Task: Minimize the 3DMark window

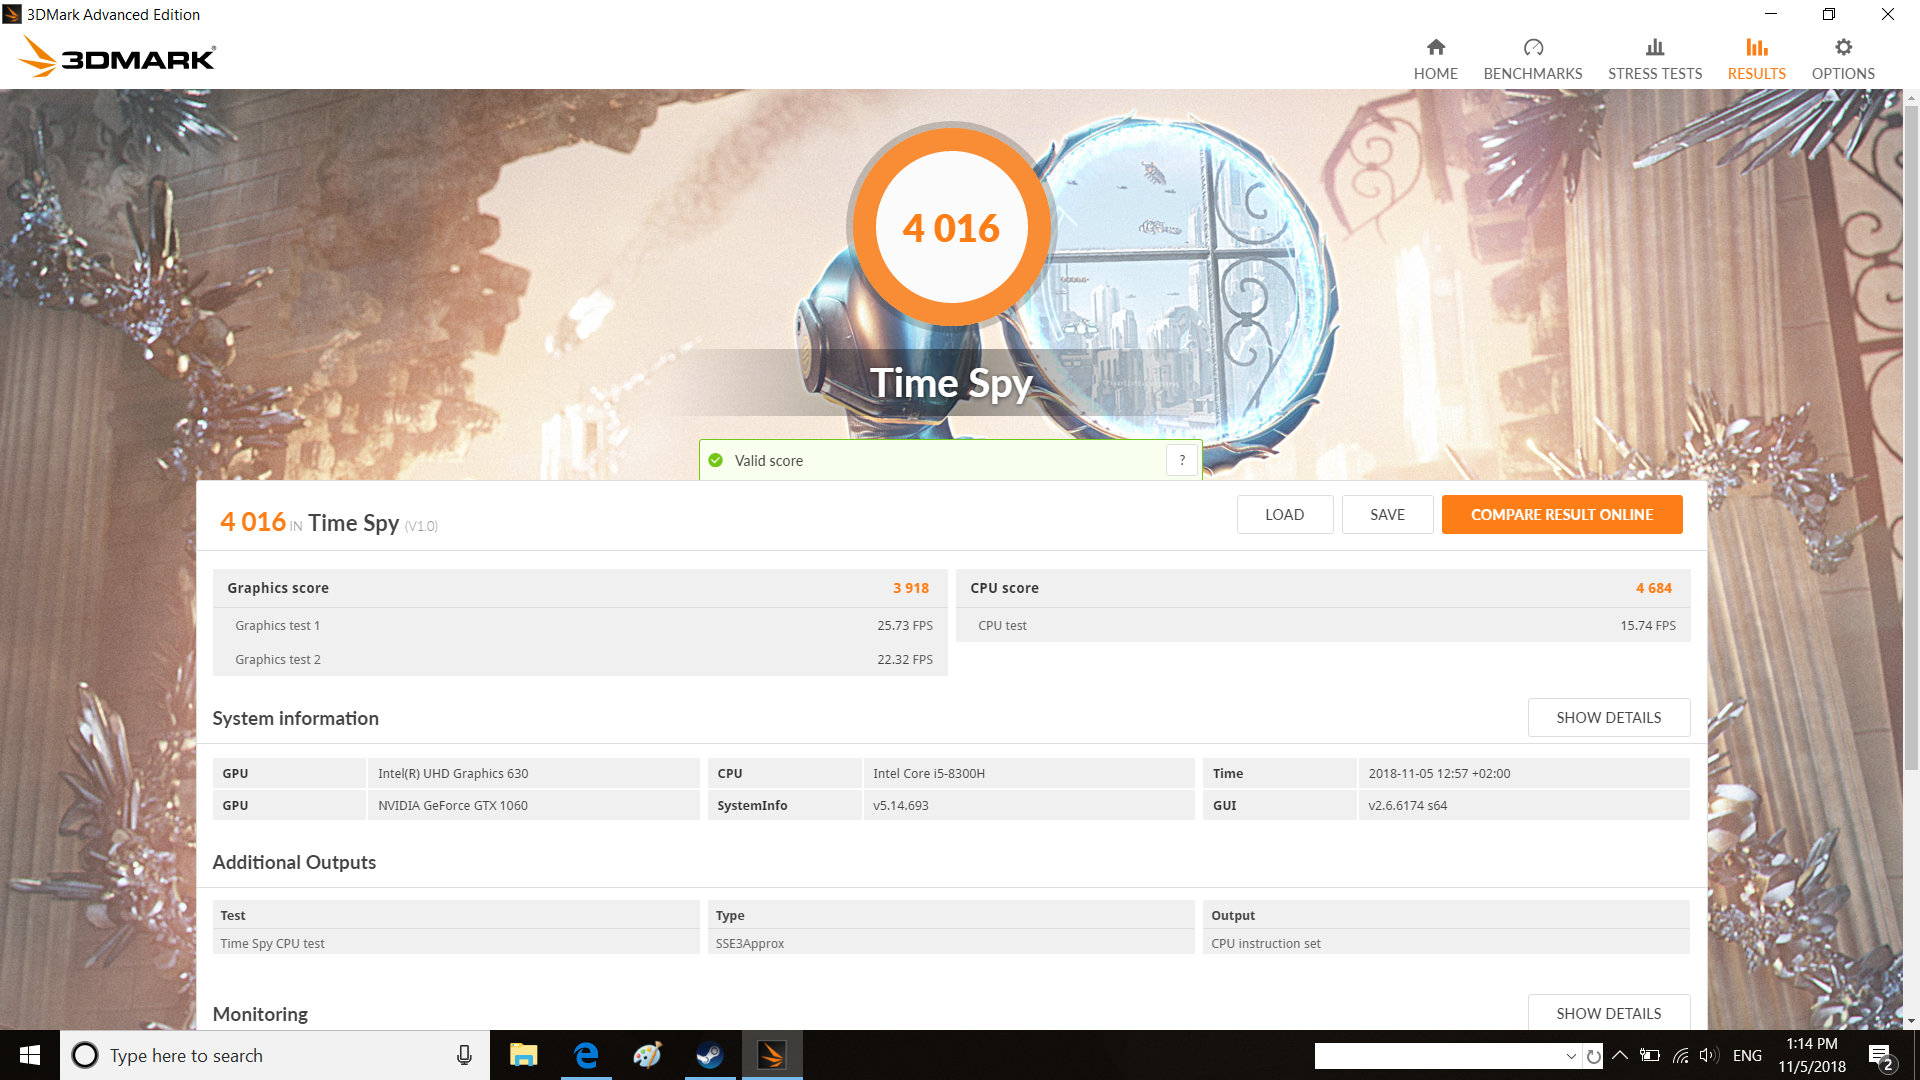Action: tap(1770, 14)
